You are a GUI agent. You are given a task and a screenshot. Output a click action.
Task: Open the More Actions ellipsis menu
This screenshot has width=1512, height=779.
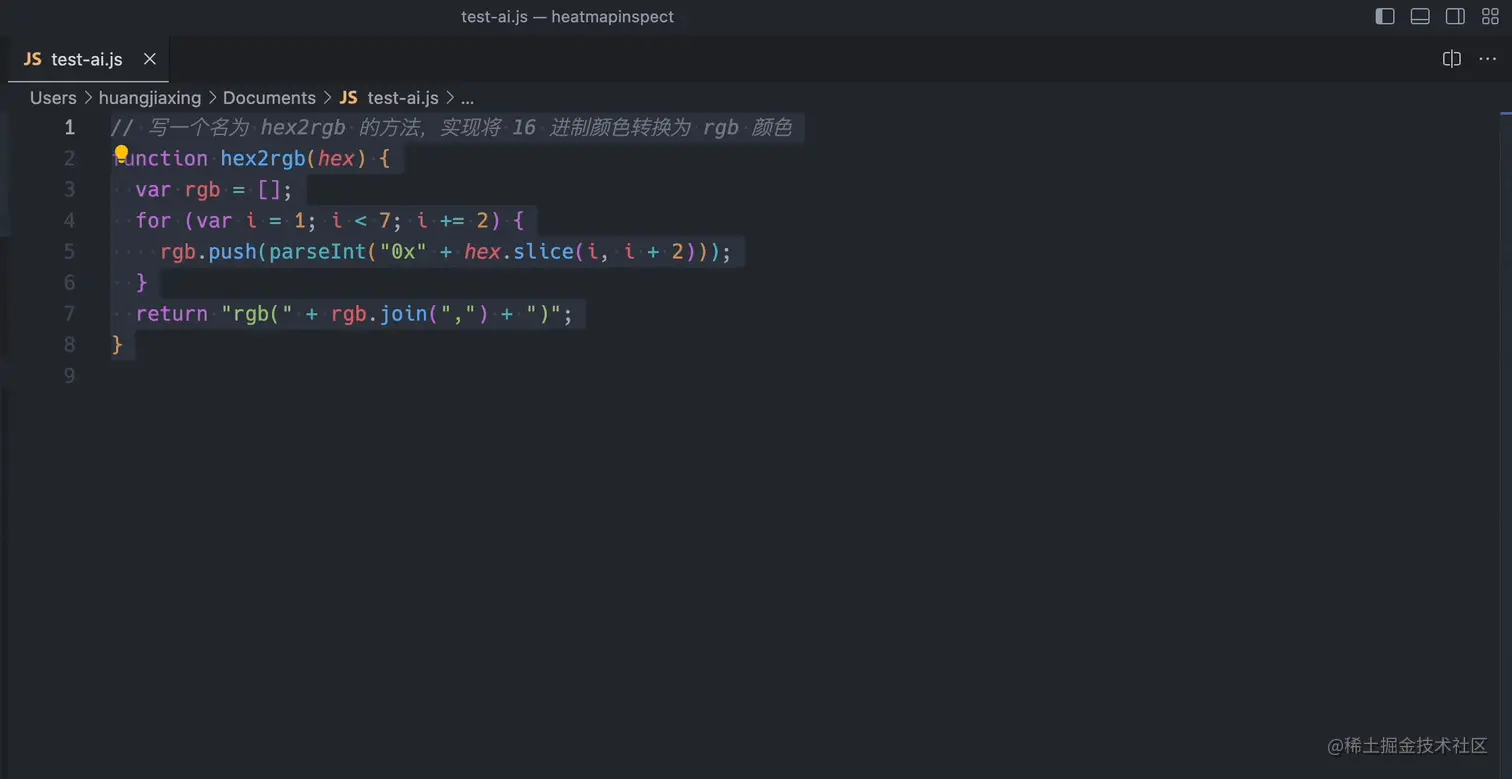[1488, 59]
